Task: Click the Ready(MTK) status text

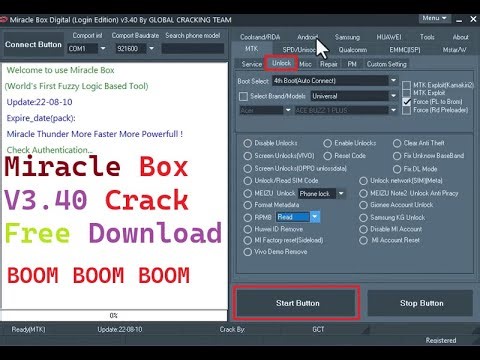Action: [28, 330]
